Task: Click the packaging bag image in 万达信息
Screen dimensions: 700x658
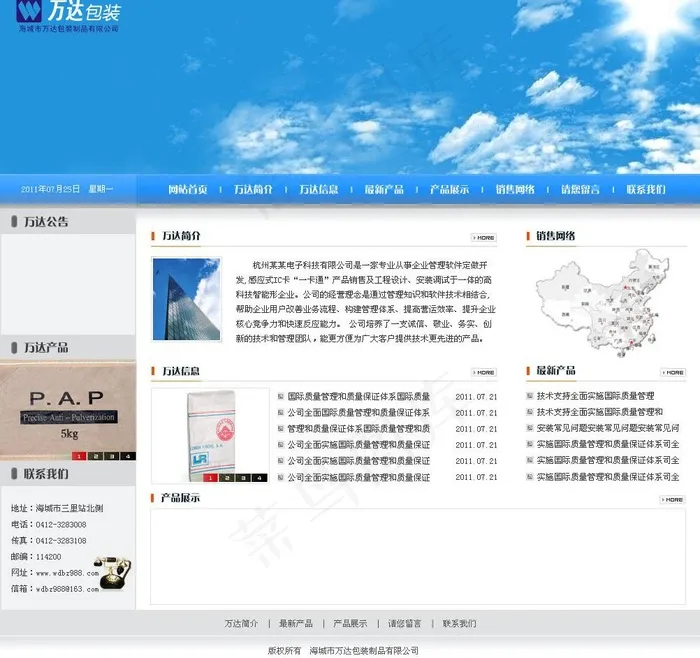Action: click(x=210, y=435)
